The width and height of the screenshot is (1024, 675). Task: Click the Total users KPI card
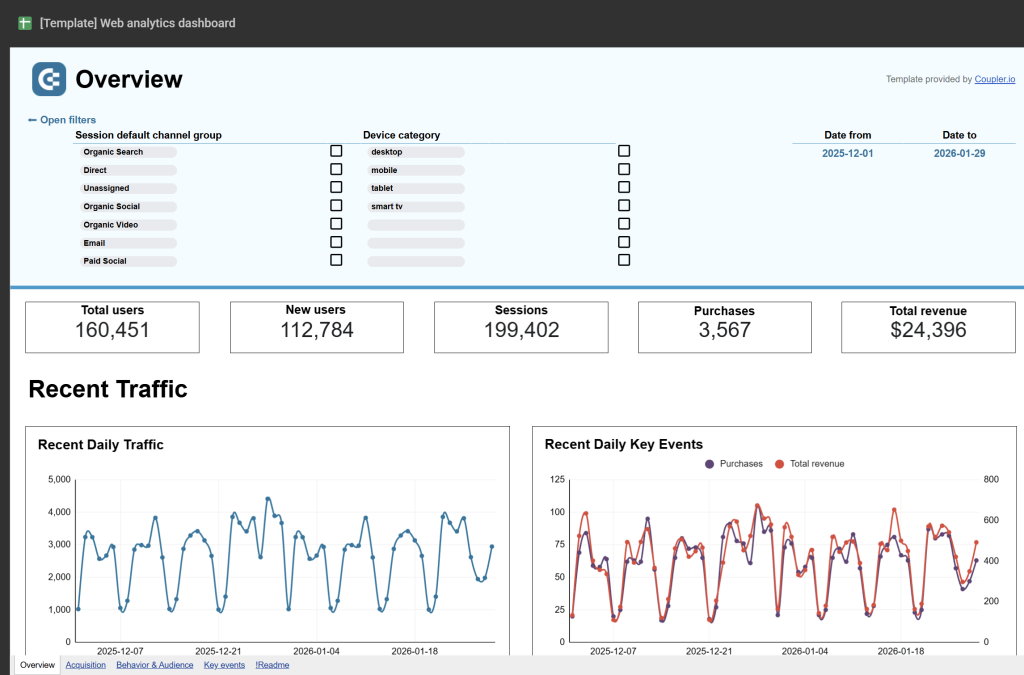coord(112,326)
